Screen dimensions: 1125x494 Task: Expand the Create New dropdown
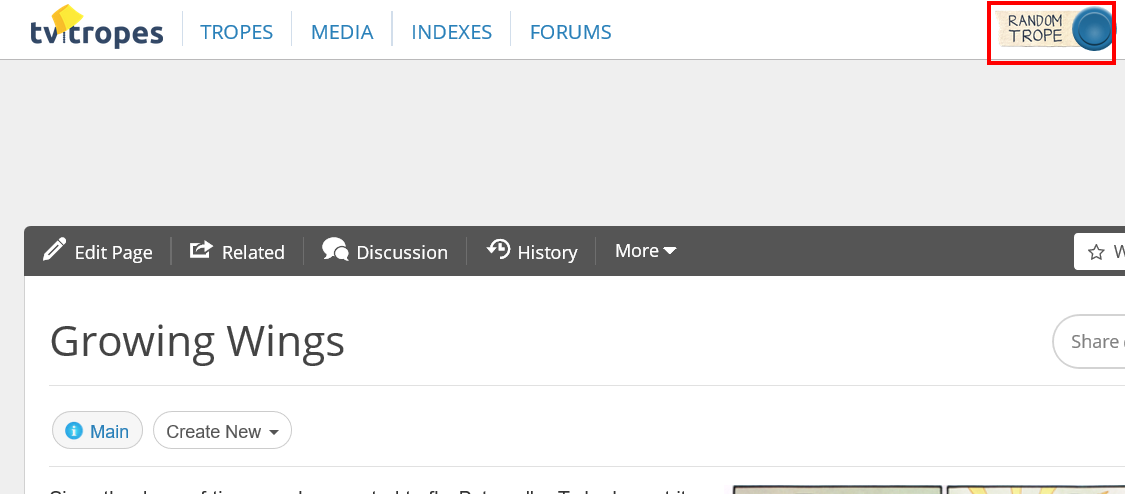coord(222,431)
